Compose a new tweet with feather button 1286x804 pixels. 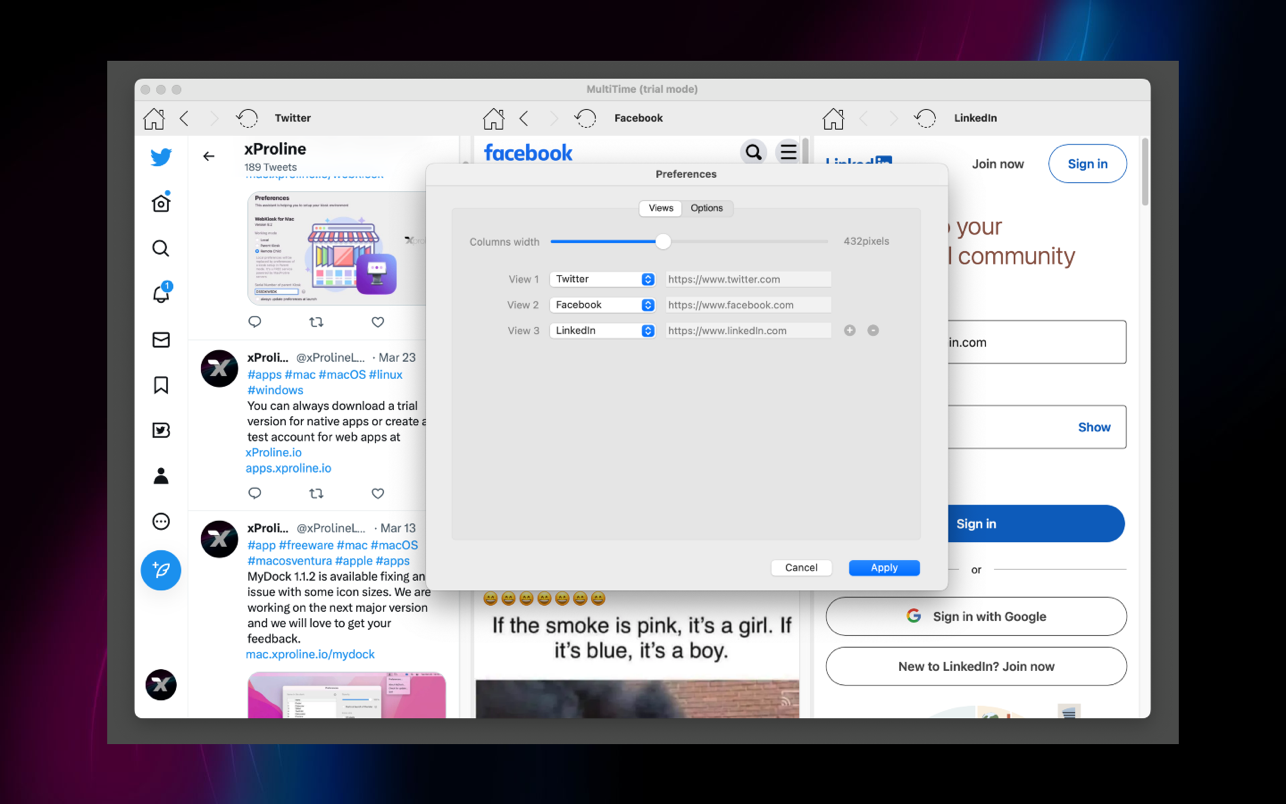(161, 571)
